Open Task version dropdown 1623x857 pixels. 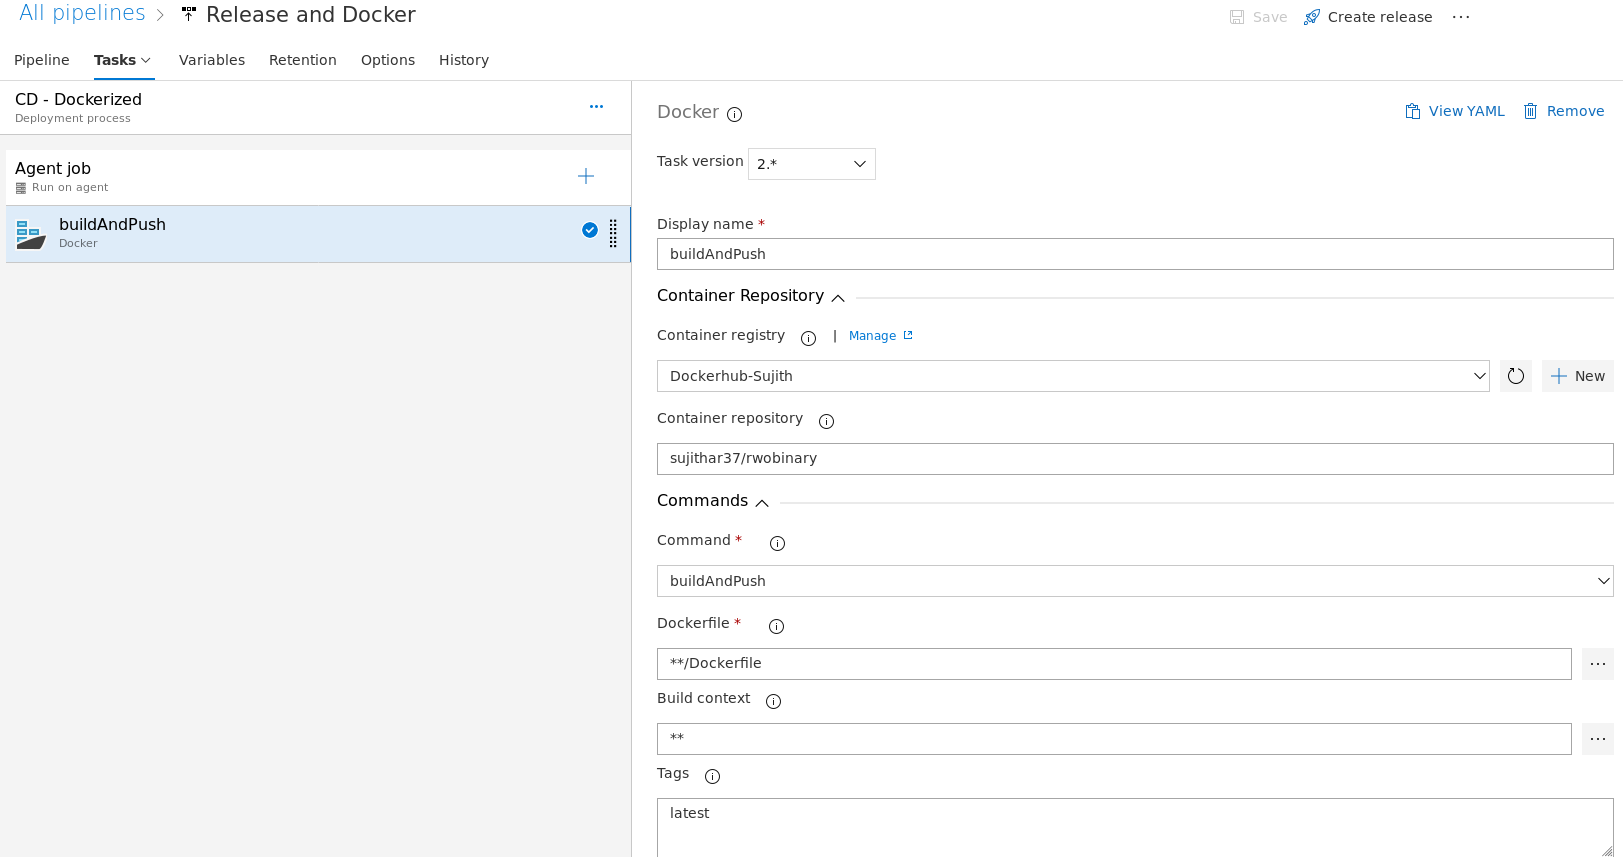(812, 164)
